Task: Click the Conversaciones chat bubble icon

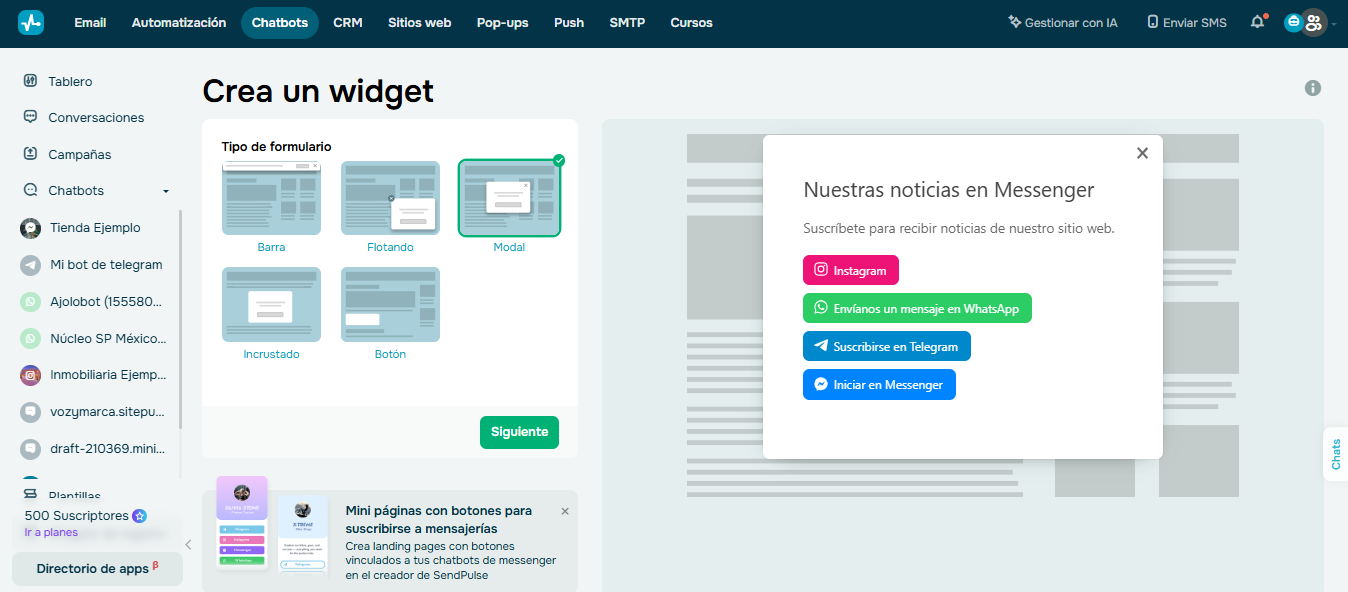Action: (x=30, y=117)
